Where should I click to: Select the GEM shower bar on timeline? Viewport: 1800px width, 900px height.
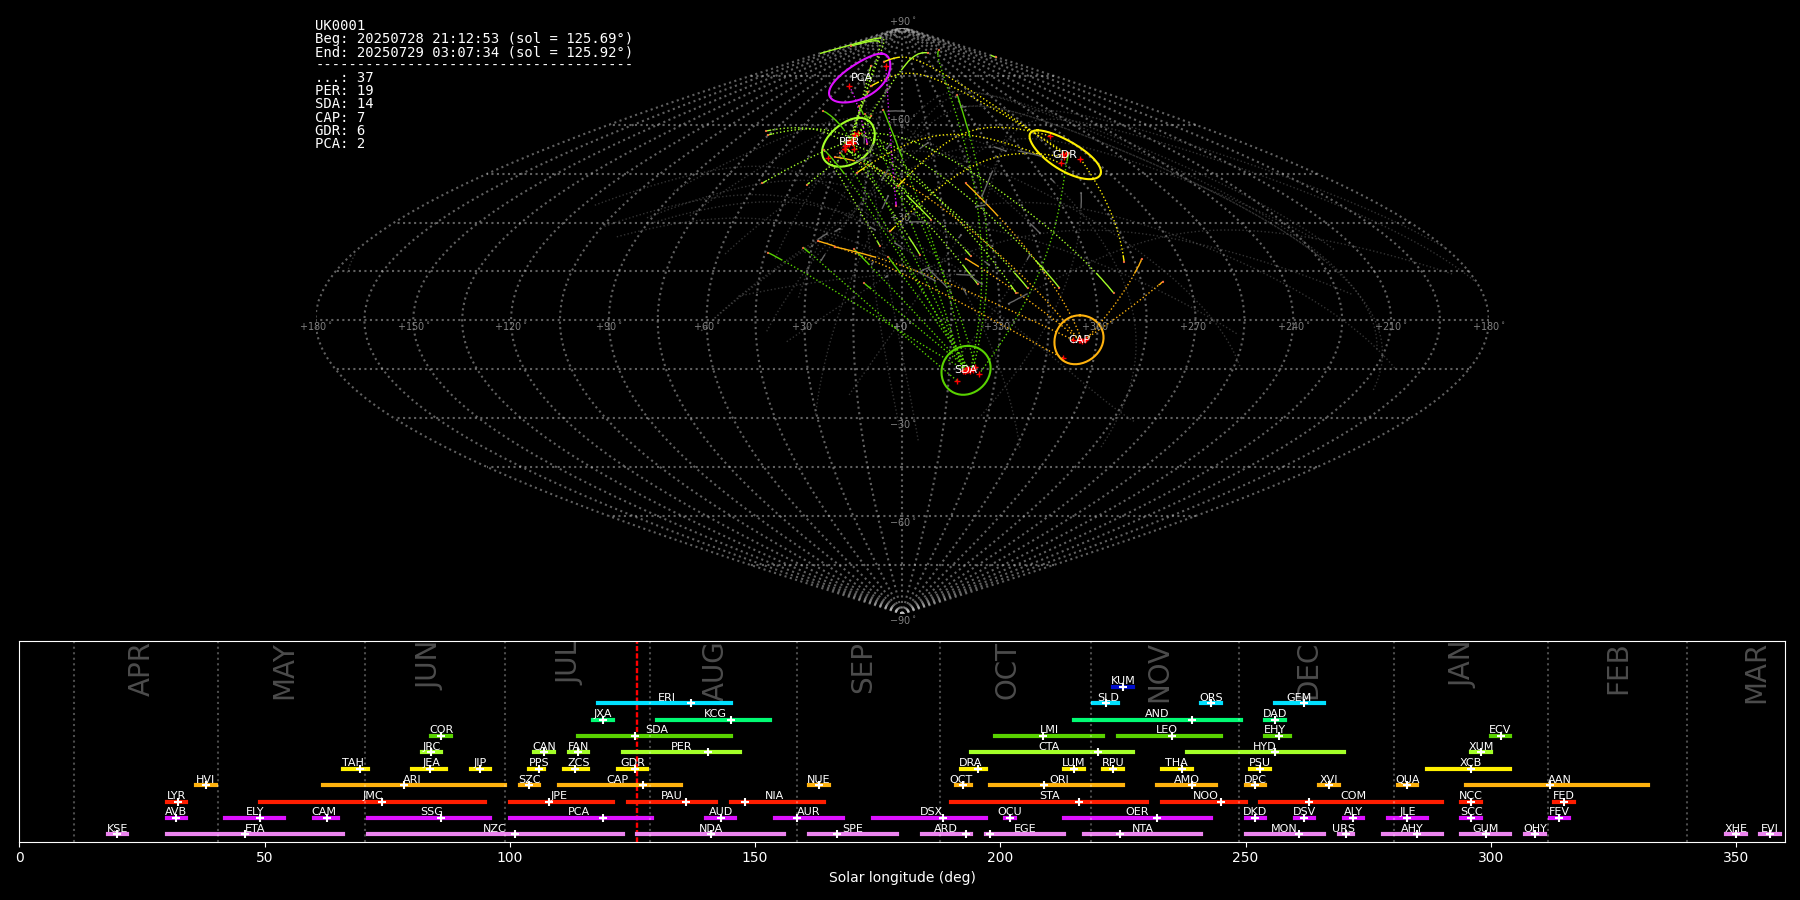coord(1299,703)
